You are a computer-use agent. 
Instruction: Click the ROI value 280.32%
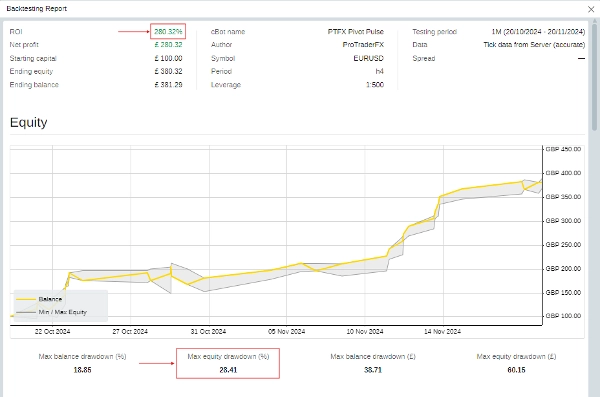point(168,31)
